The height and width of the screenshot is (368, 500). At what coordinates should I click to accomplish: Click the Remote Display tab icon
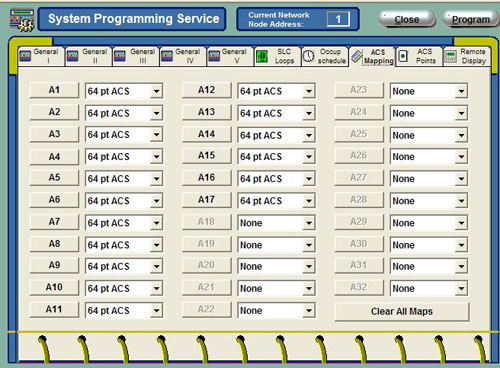451,56
